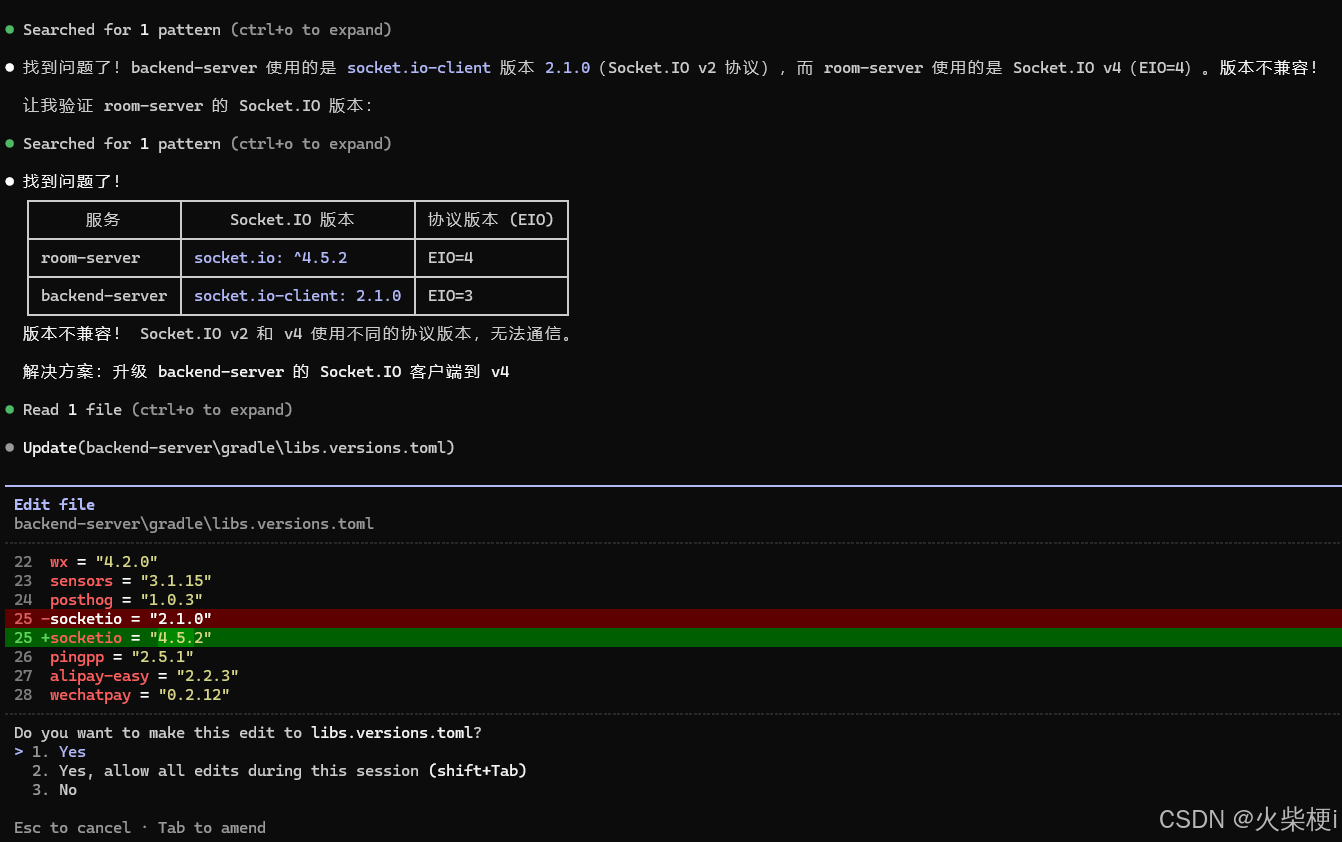Click the backend-server table cell
Viewport: 1342px width, 842px height.
104,296
